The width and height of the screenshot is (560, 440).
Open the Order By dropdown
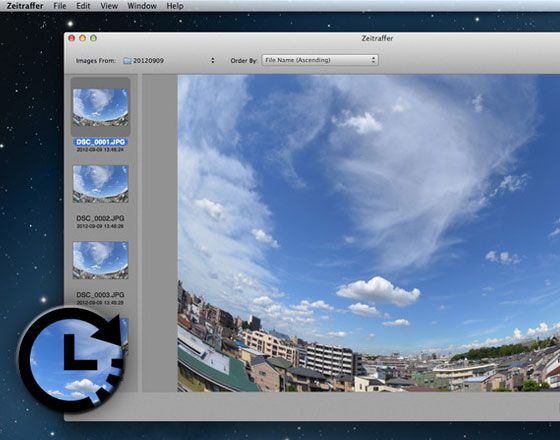click(x=320, y=60)
